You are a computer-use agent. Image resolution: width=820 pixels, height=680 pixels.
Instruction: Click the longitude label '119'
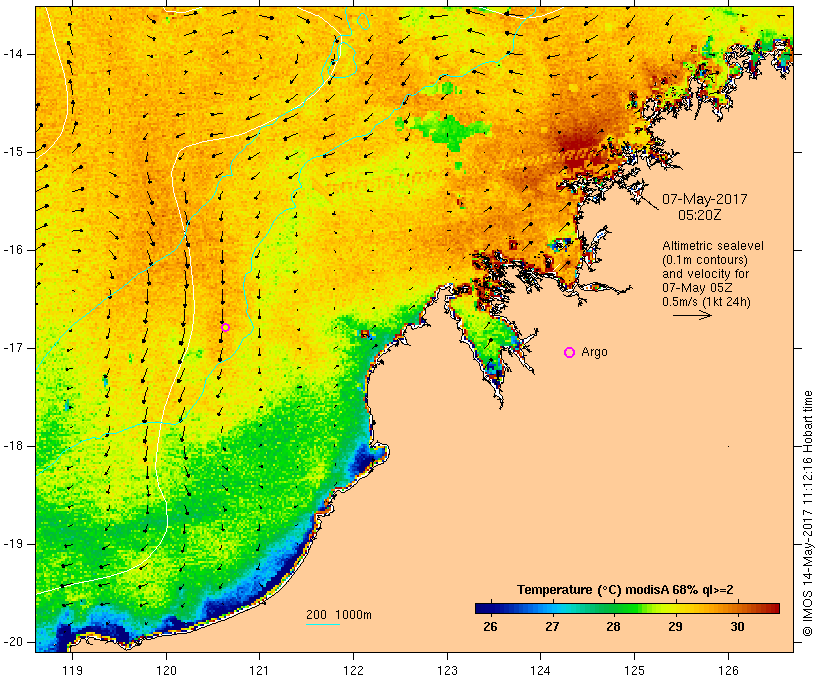tap(73, 670)
